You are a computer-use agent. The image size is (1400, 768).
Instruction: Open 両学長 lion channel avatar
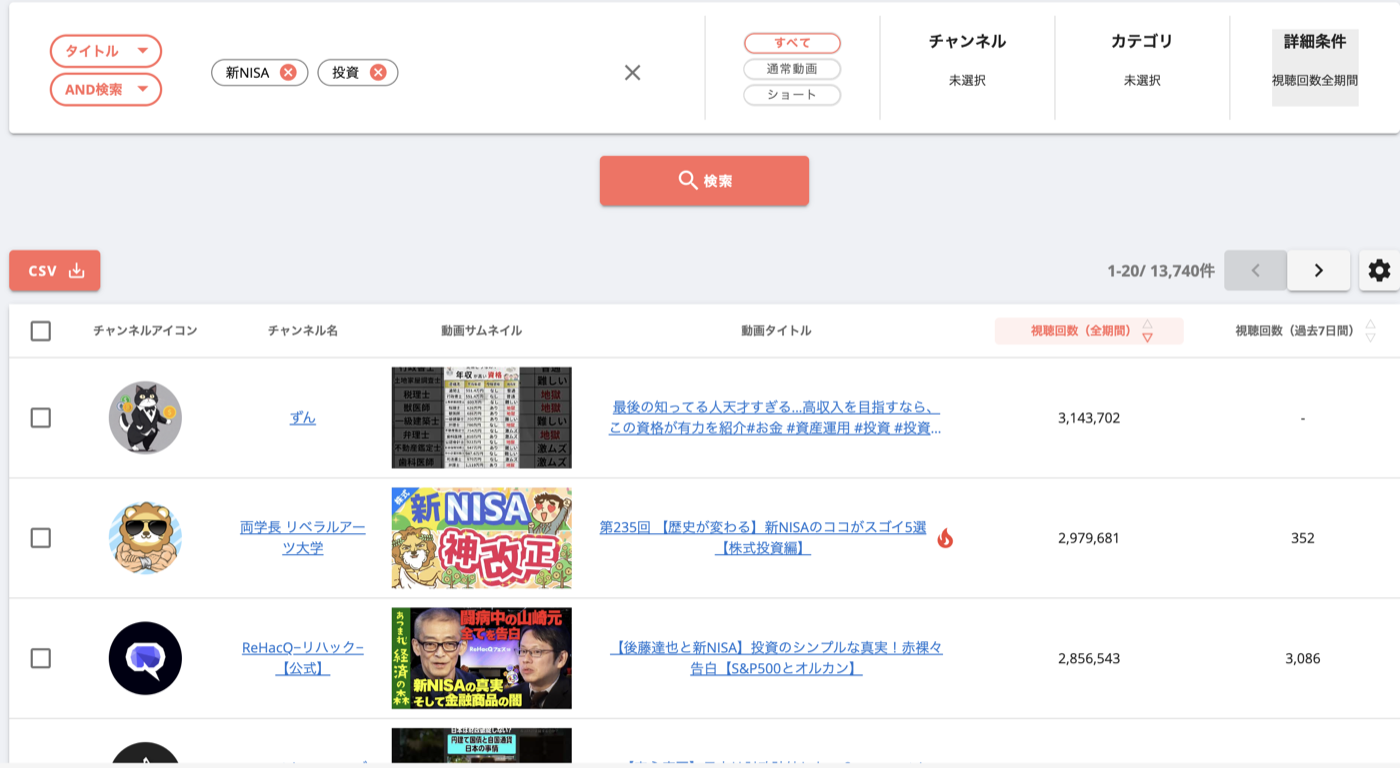[x=145, y=538]
